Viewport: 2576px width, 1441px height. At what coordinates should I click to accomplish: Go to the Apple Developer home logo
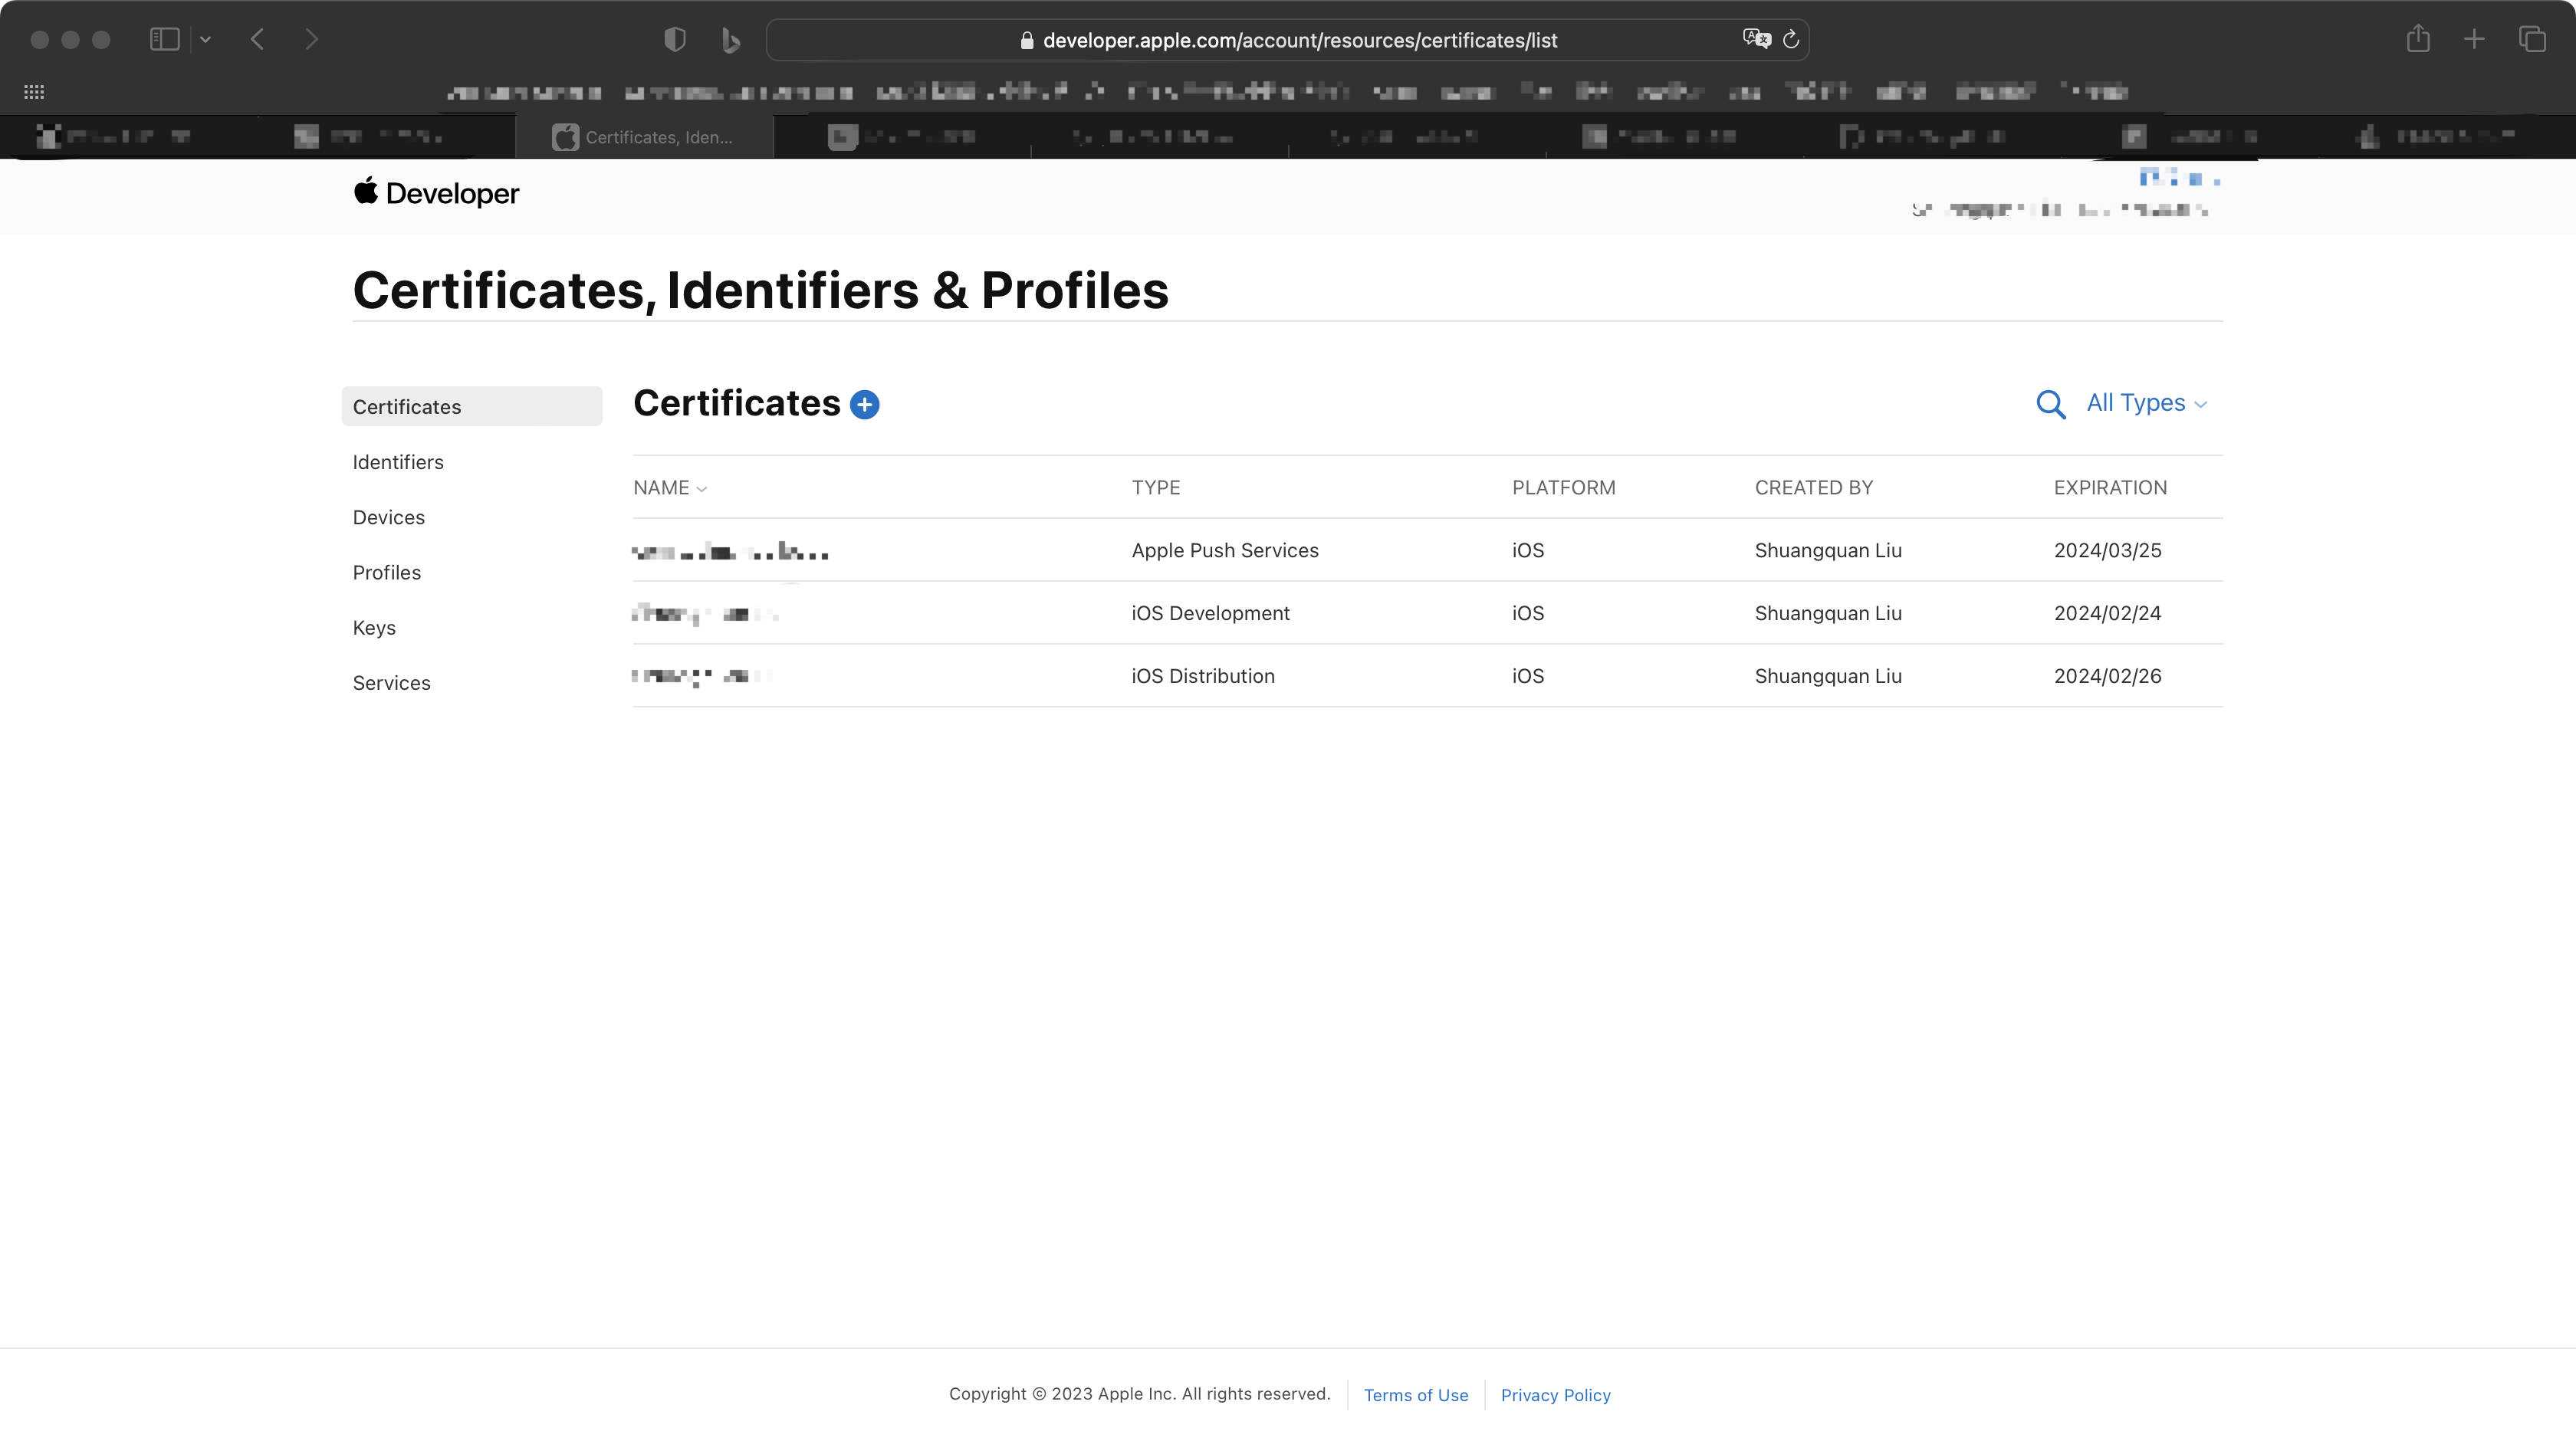(x=436, y=192)
